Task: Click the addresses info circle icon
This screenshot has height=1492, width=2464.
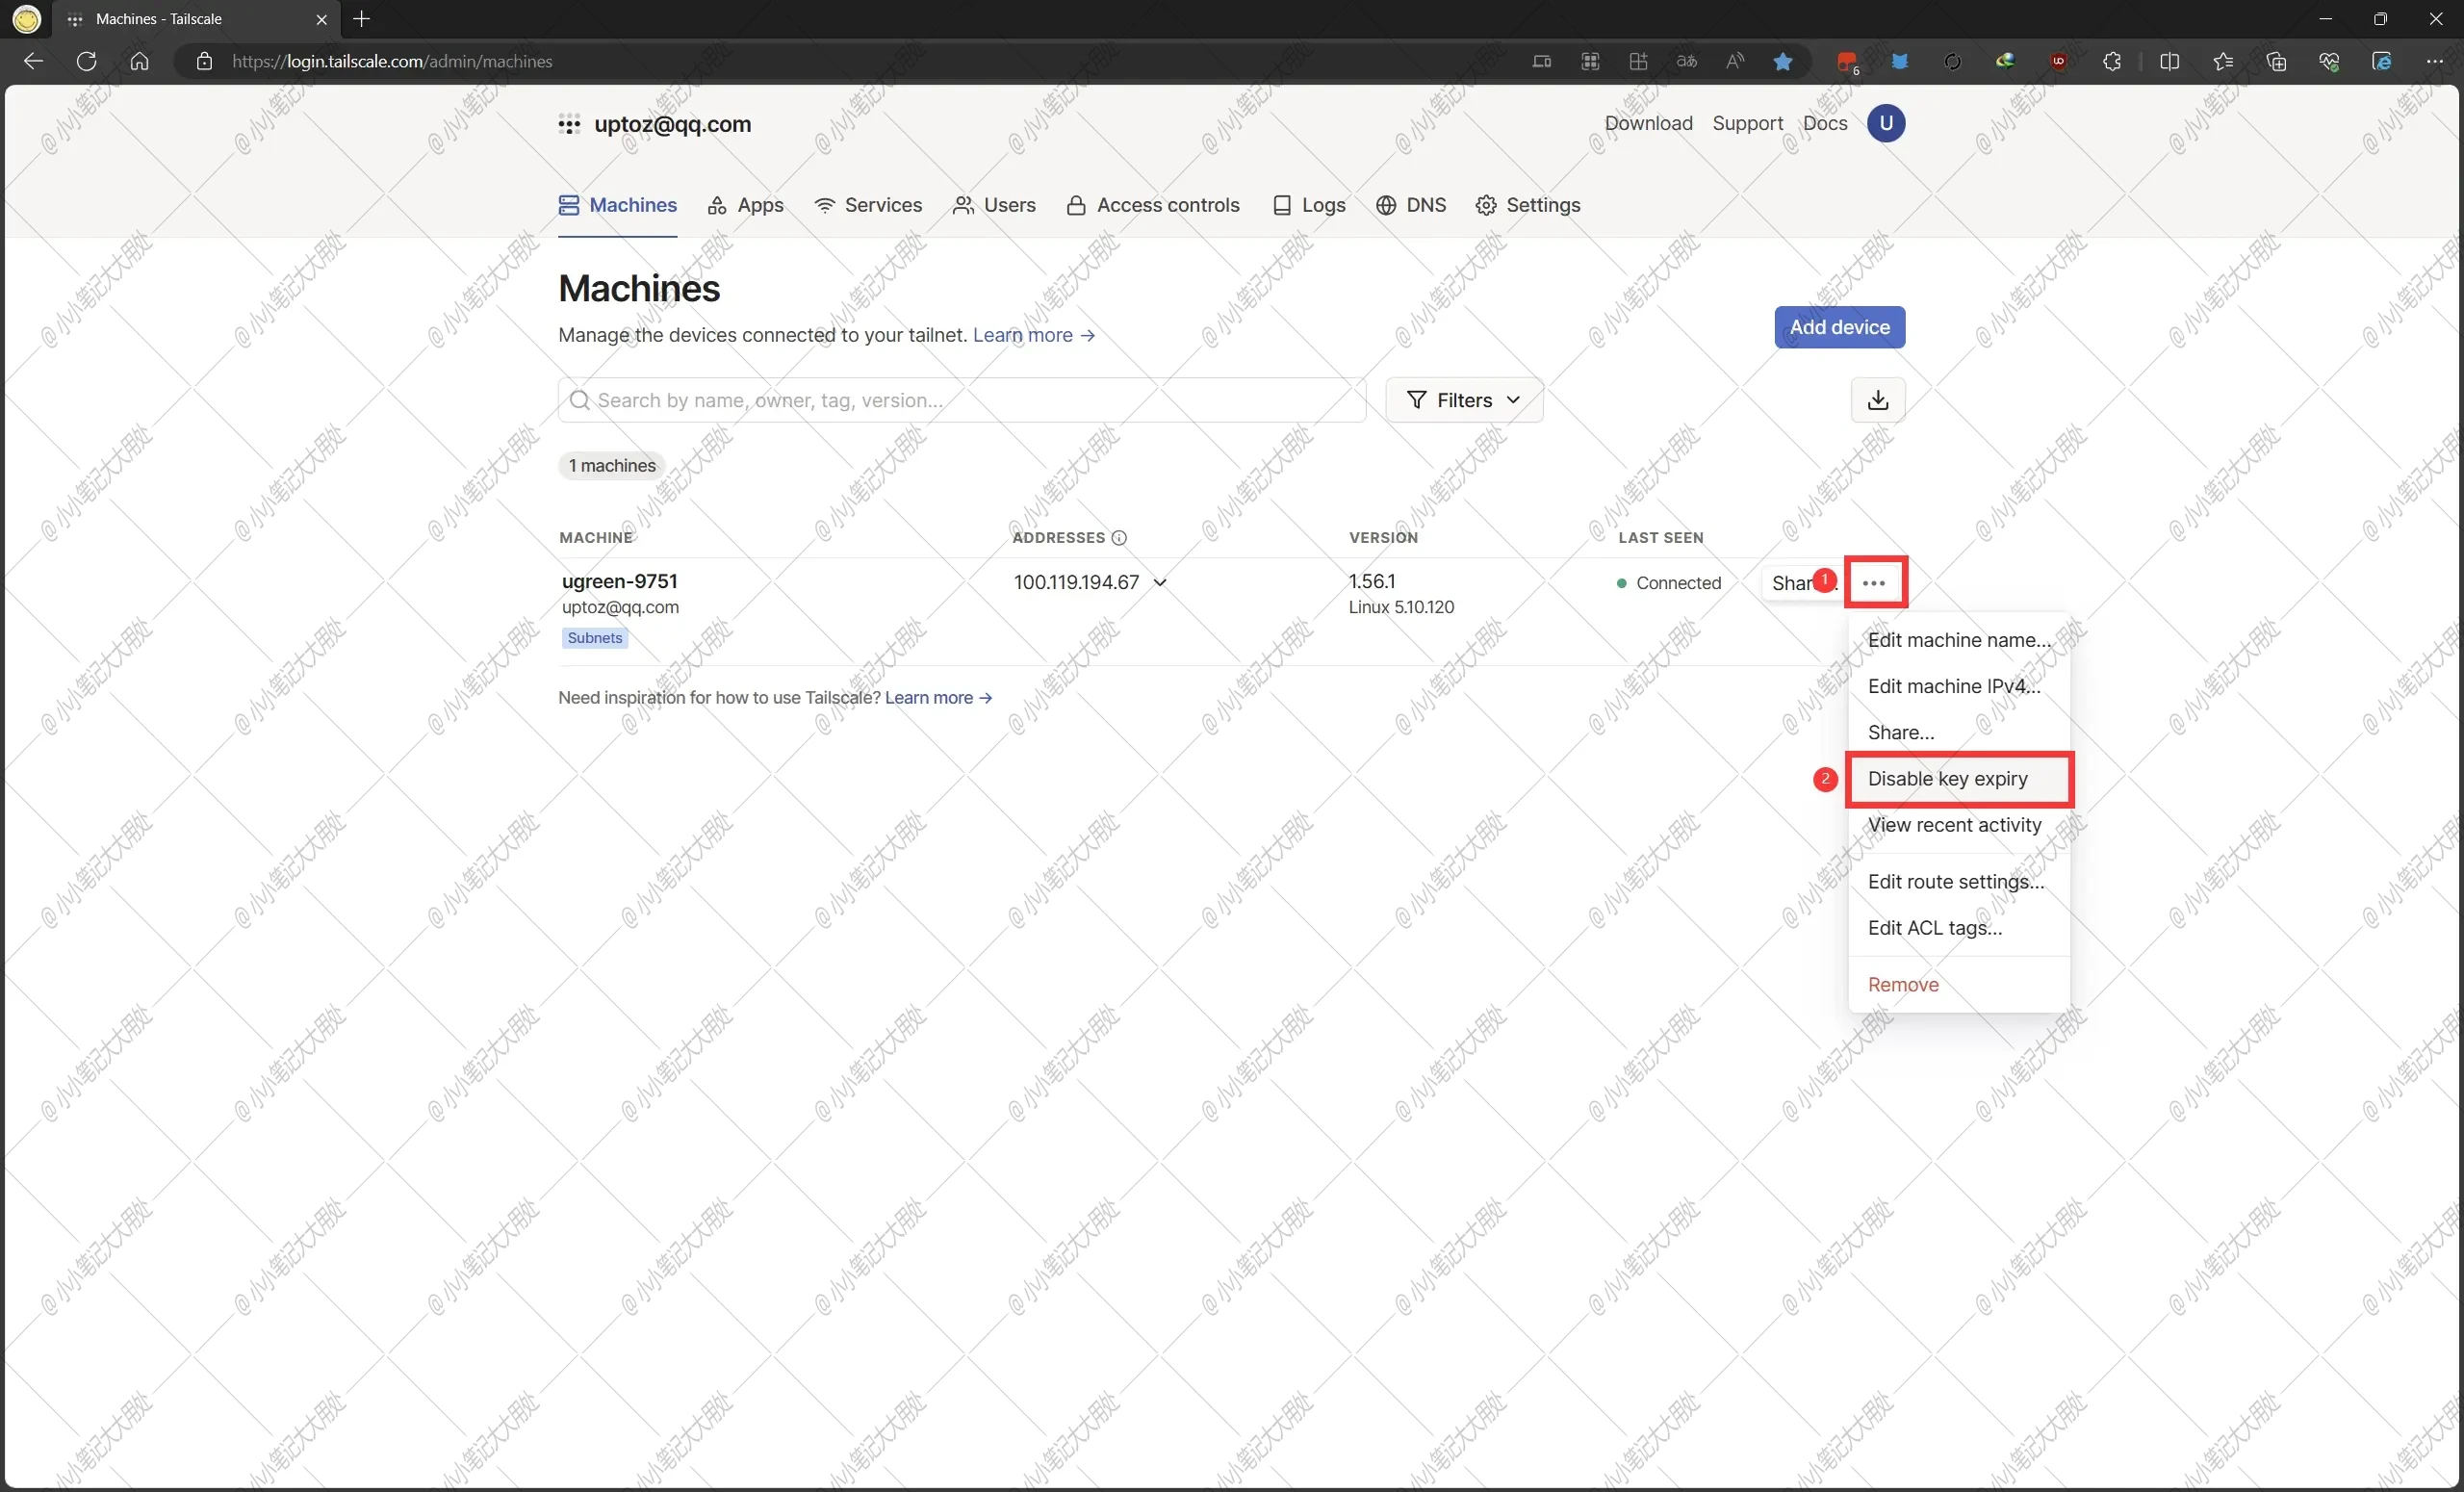Action: click(1119, 538)
